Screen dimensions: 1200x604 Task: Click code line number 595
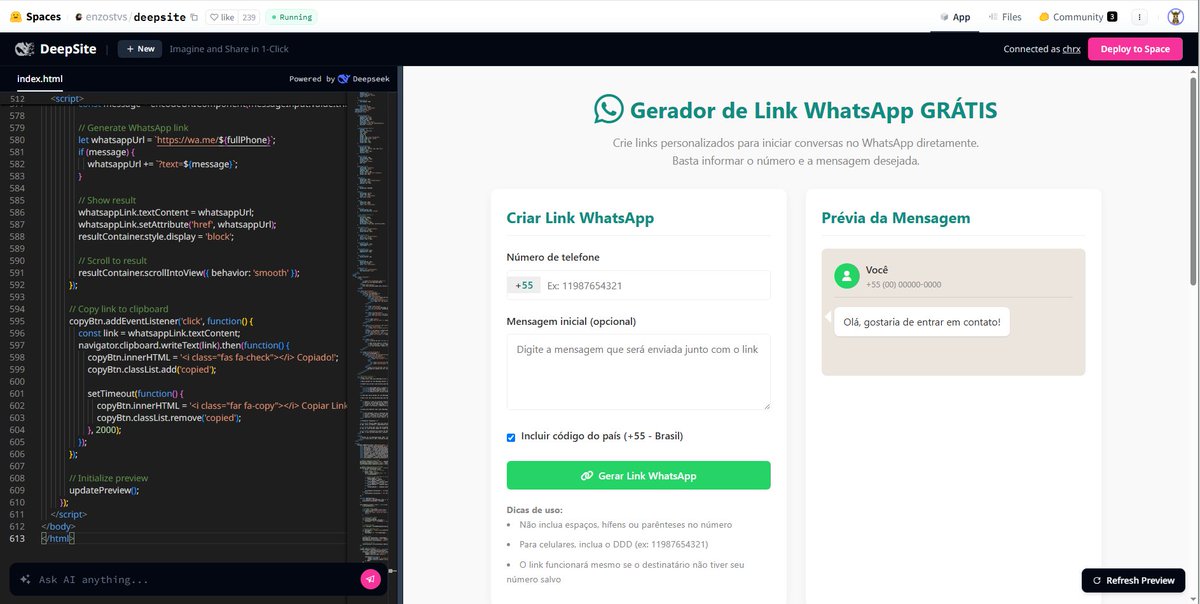tap(17, 321)
